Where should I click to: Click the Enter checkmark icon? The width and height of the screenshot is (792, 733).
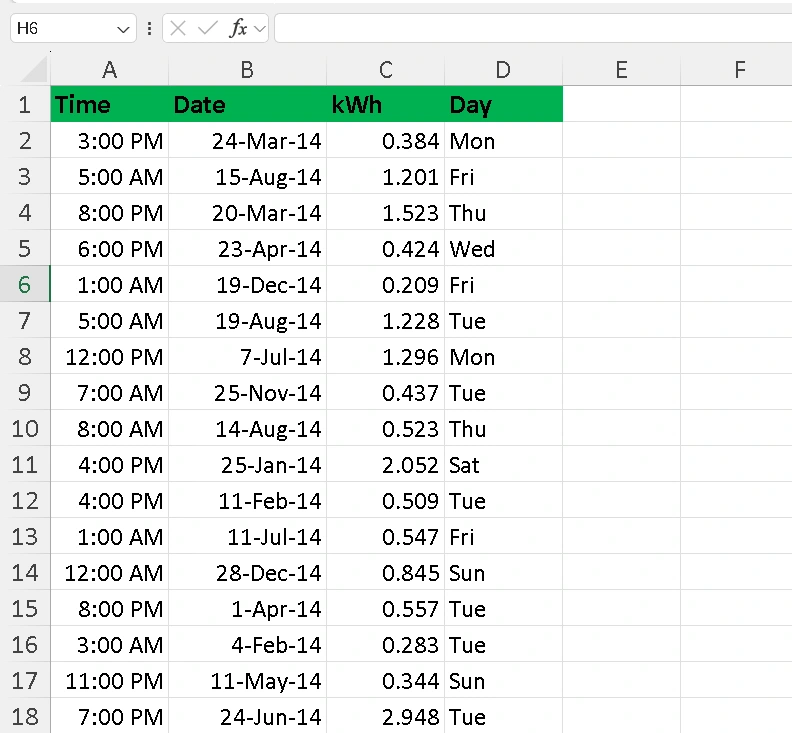click(x=208, y=29)
